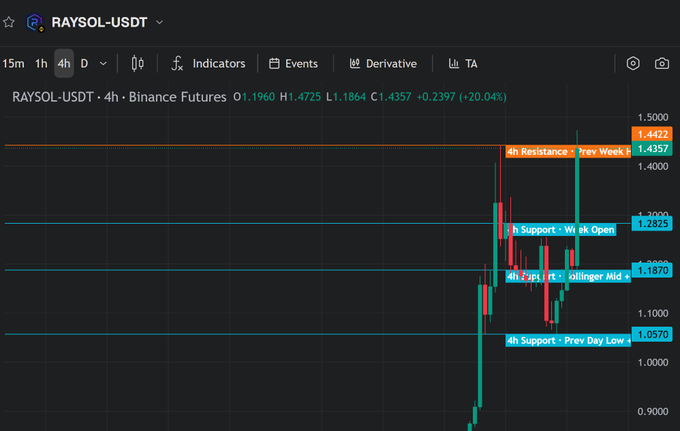Image resolution: width=680 pixels, height=431 pixels.
Task: Click the chart title RAYSOL-USDT 4h Binance Futures
Action: 119,97
